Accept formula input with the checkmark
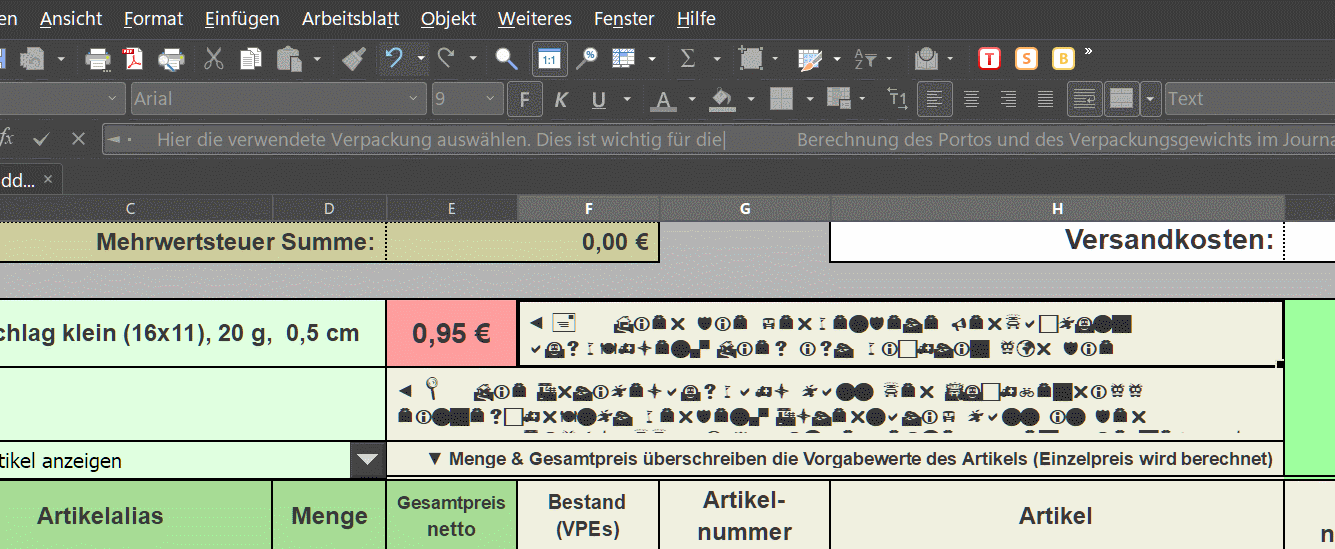The height and width of the screenshot is (549, 1335). 41,139
